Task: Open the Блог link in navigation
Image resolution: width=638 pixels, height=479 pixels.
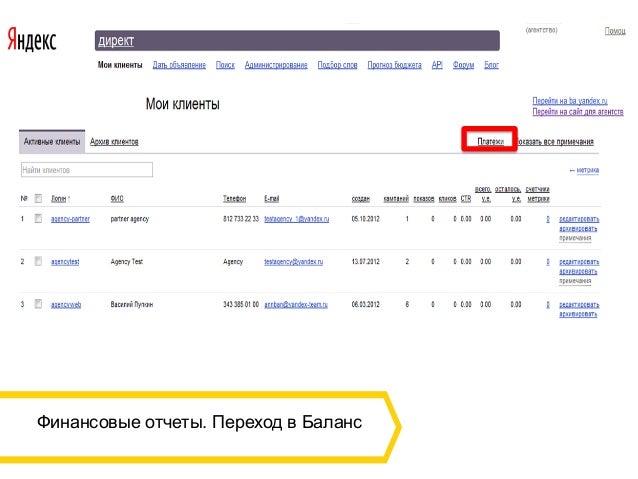Action: tap(491, 65)
